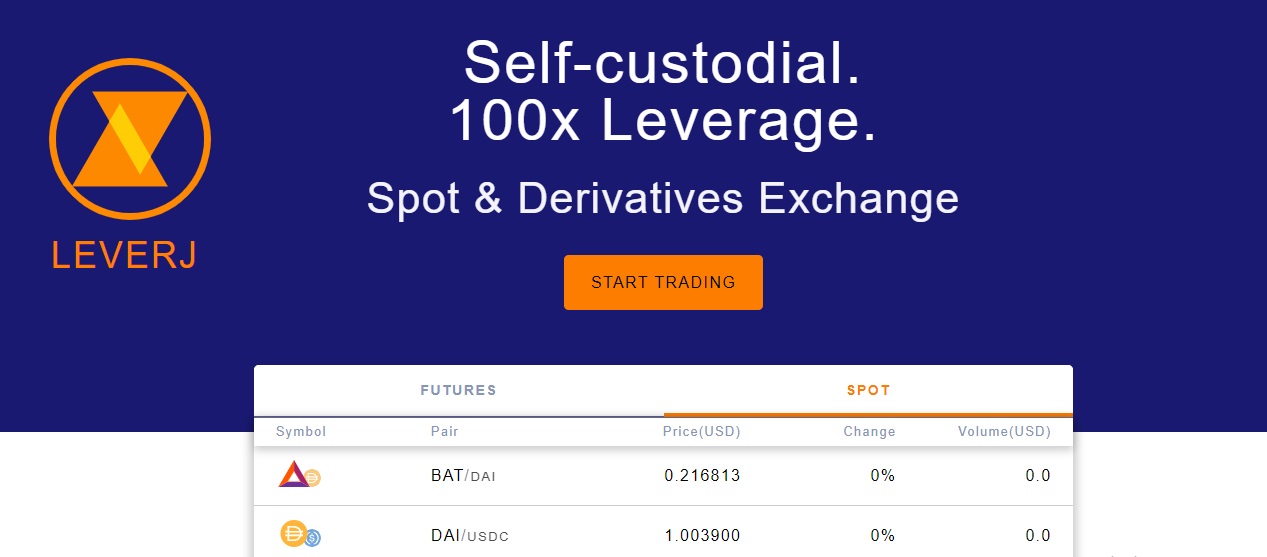Click the 0.0 volume for DAI/USDC
This screenshot has height=557, width=1267.
pos(1038,536)
